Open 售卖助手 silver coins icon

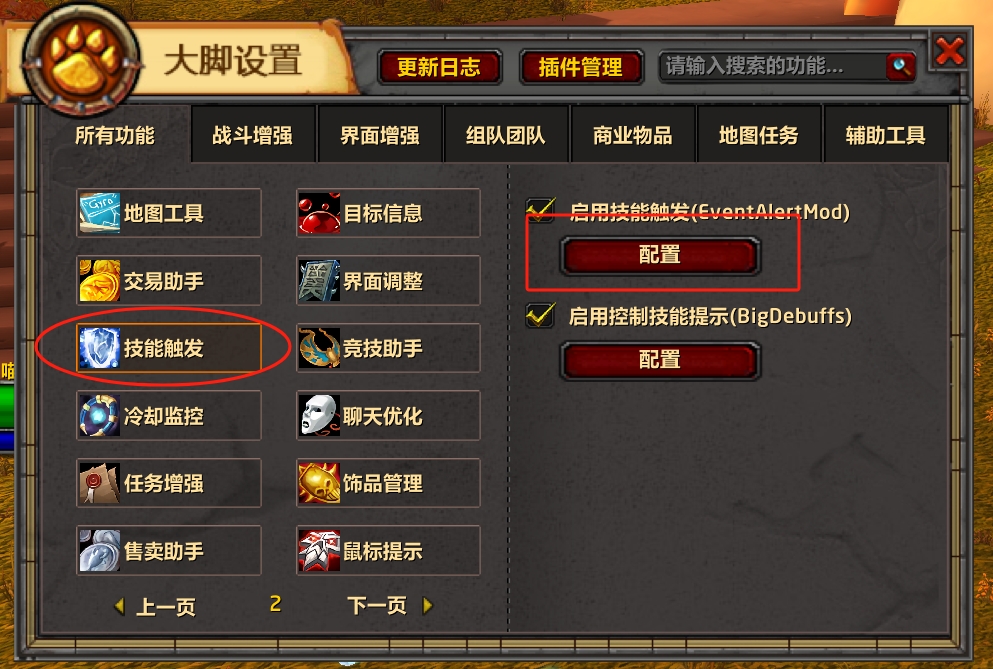[99, 551]
